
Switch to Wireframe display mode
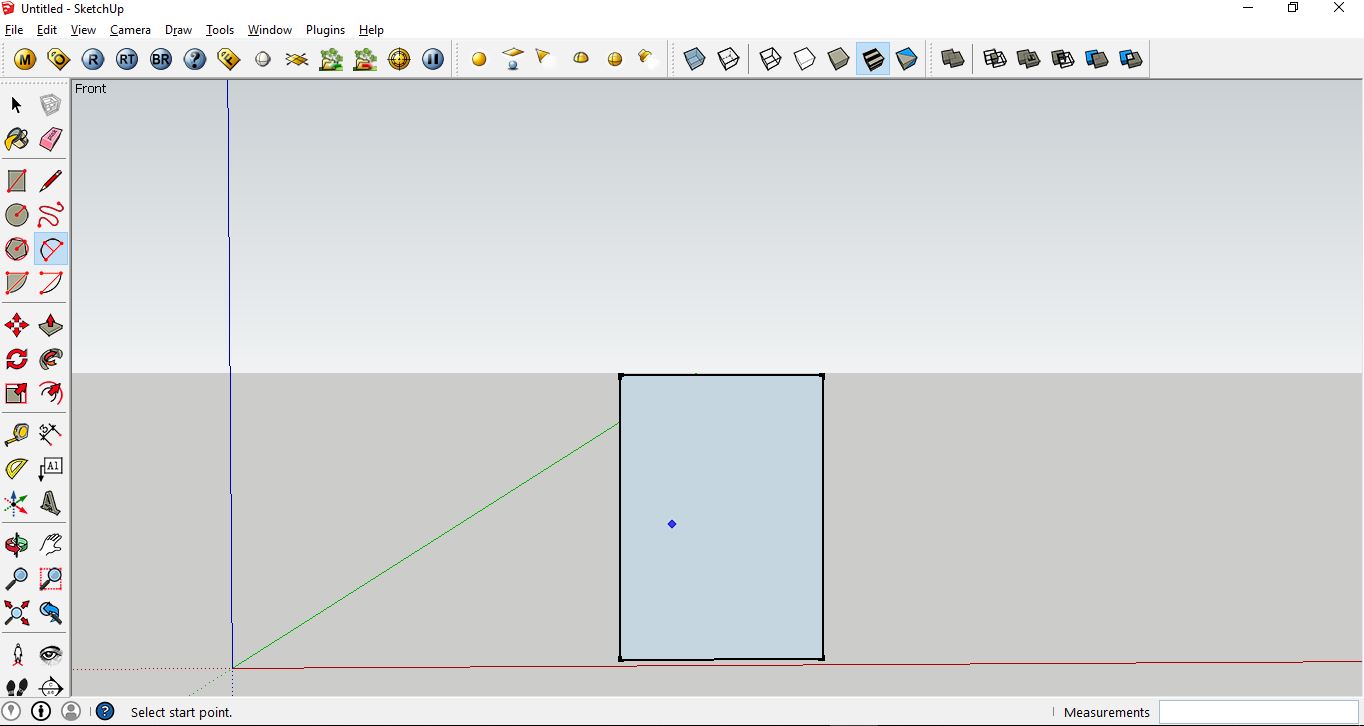coord(769,59)
